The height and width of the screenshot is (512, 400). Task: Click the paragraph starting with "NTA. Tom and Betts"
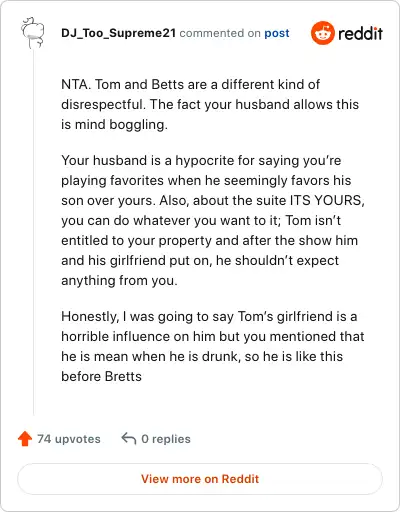pos(210,104)
